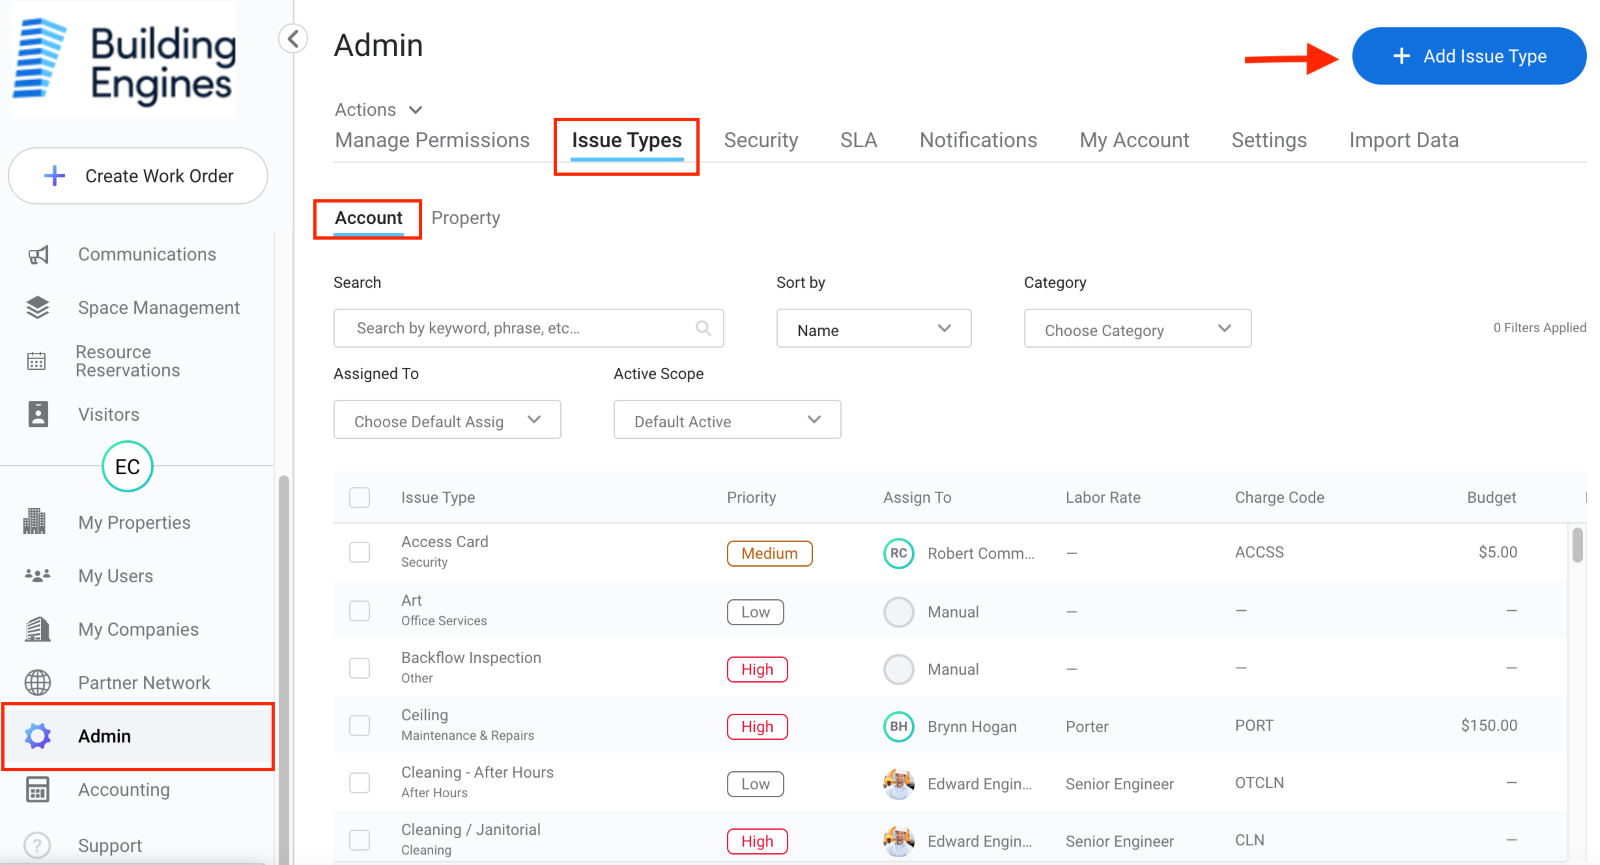The height and width of the screenshot is (865, 1600).
Task: Tick the Ceiling issue type checkbox
Action: click(x=360, y=725)
